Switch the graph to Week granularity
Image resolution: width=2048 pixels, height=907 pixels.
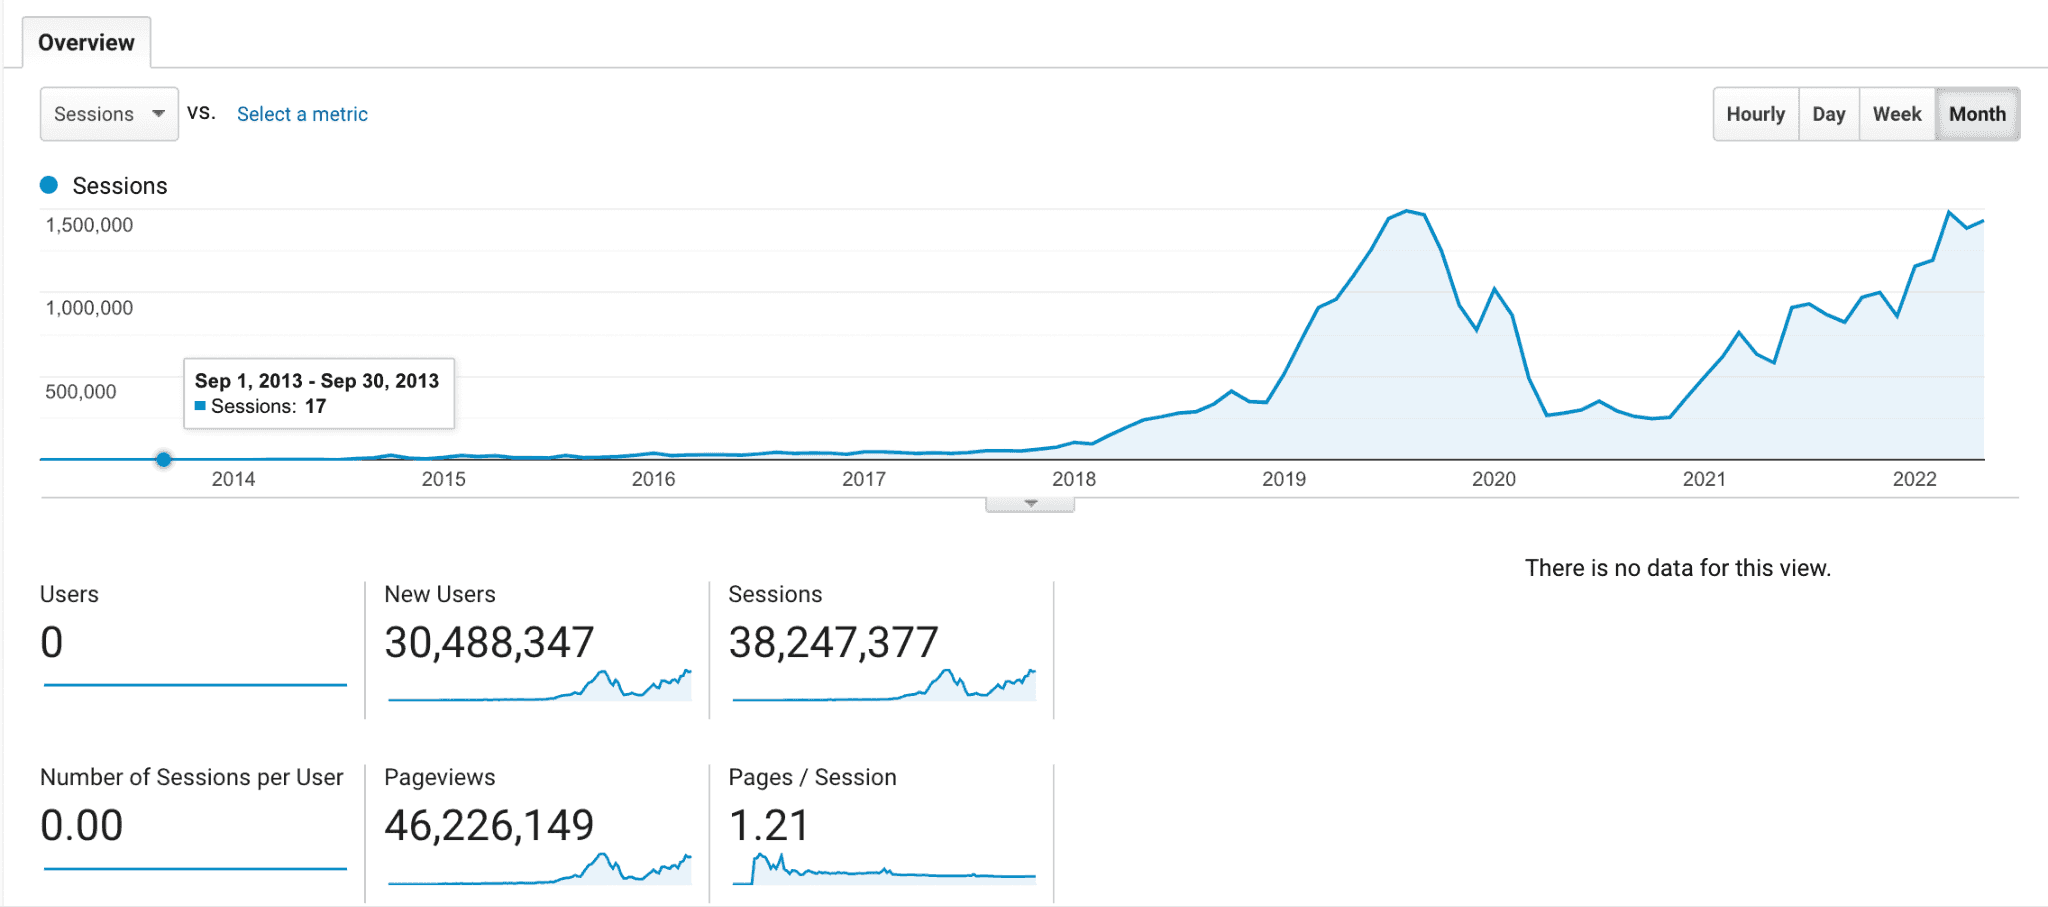(1896, 113)
